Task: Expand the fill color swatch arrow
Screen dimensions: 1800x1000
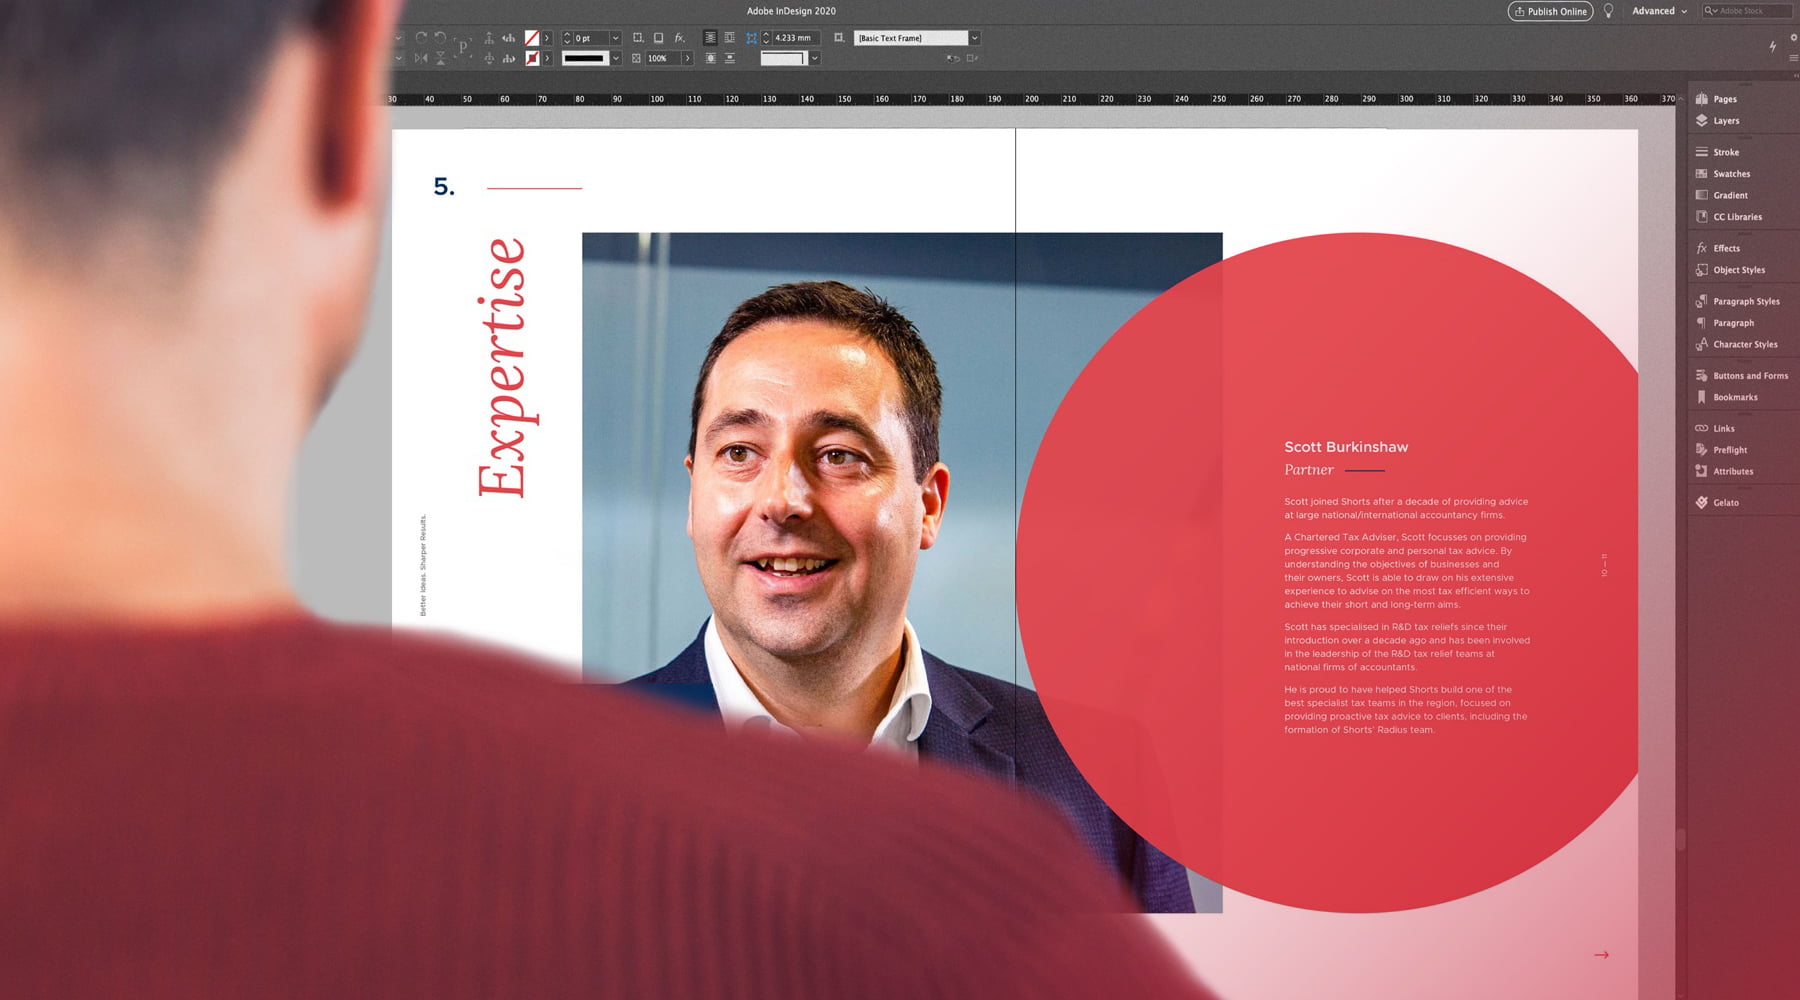Action: [547, 38]
